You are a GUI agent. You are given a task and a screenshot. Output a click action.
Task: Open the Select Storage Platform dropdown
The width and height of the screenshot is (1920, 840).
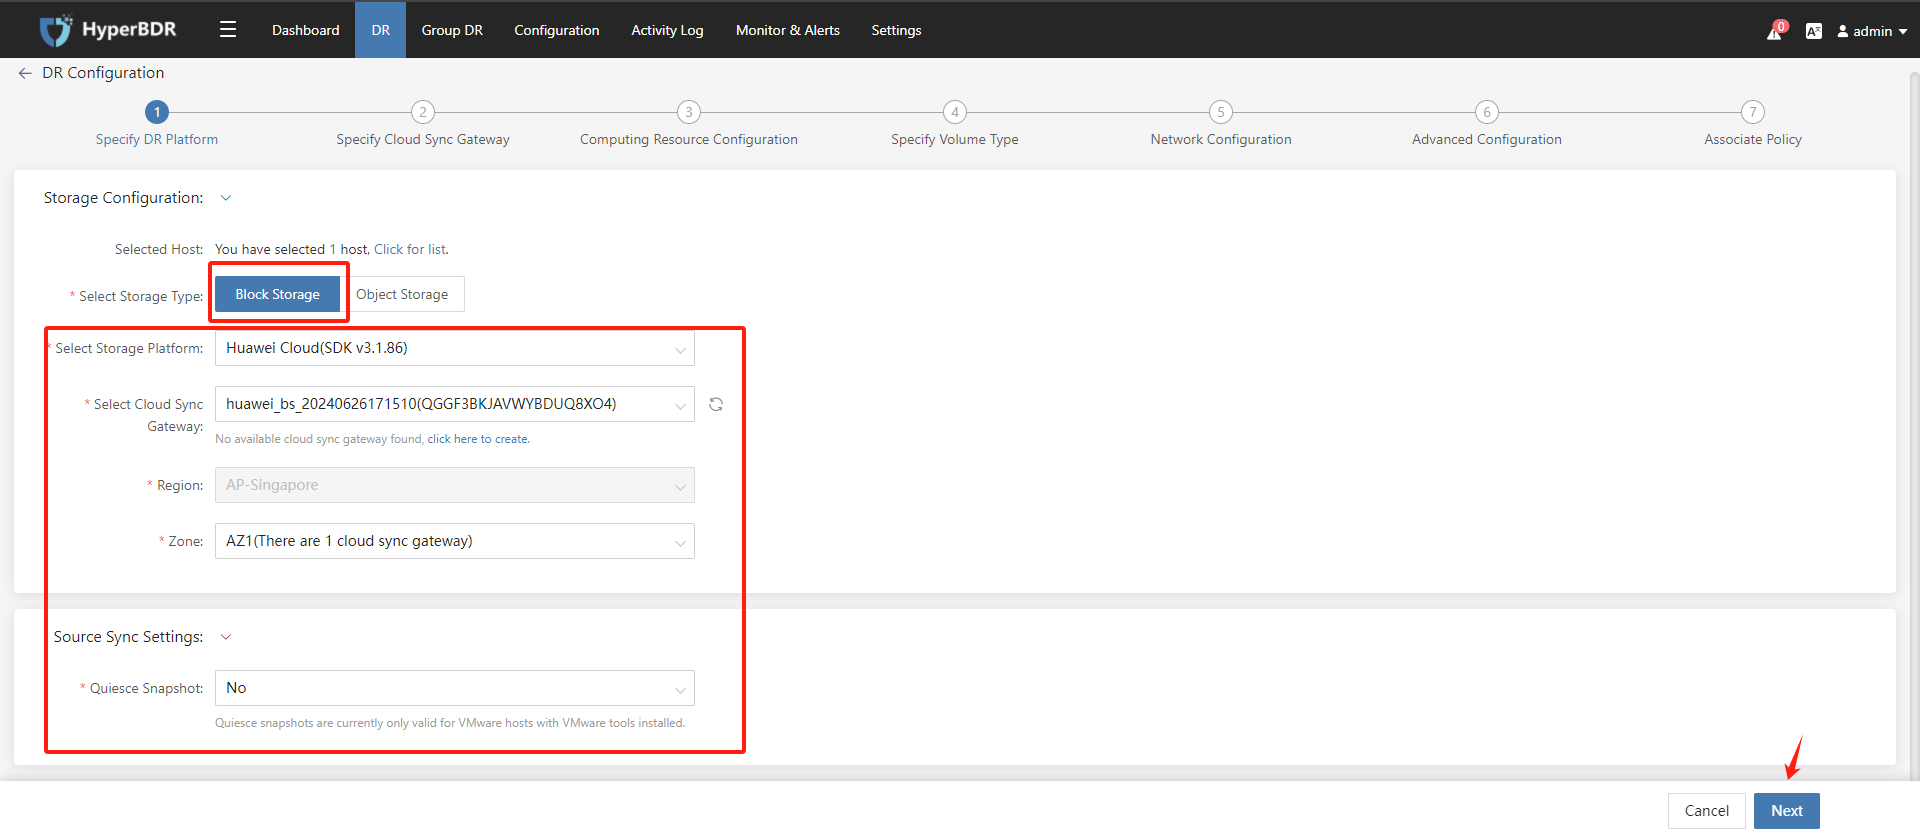[455, 348]
